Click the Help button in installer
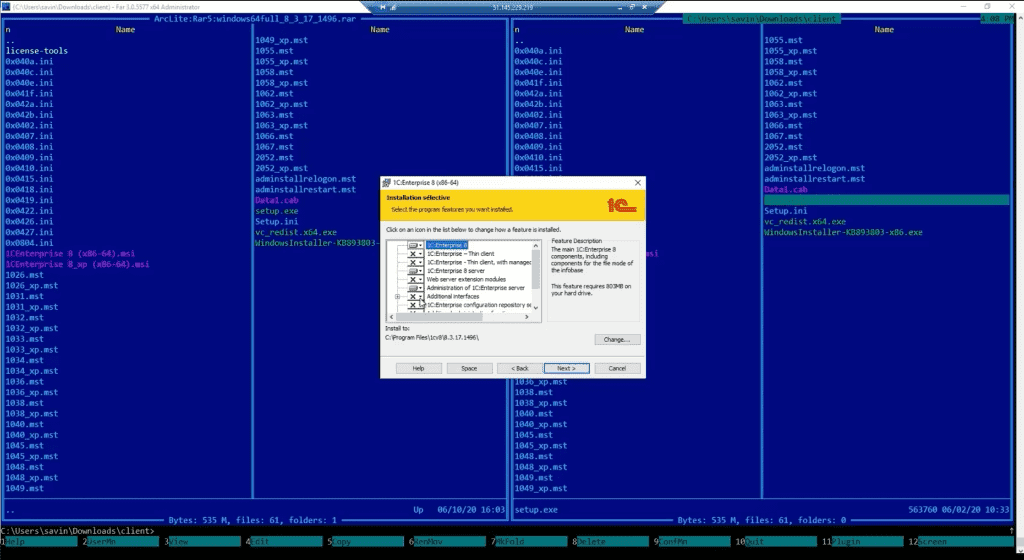The height and width of the screenshot is (560, 1024). click(x=418, y=368)
